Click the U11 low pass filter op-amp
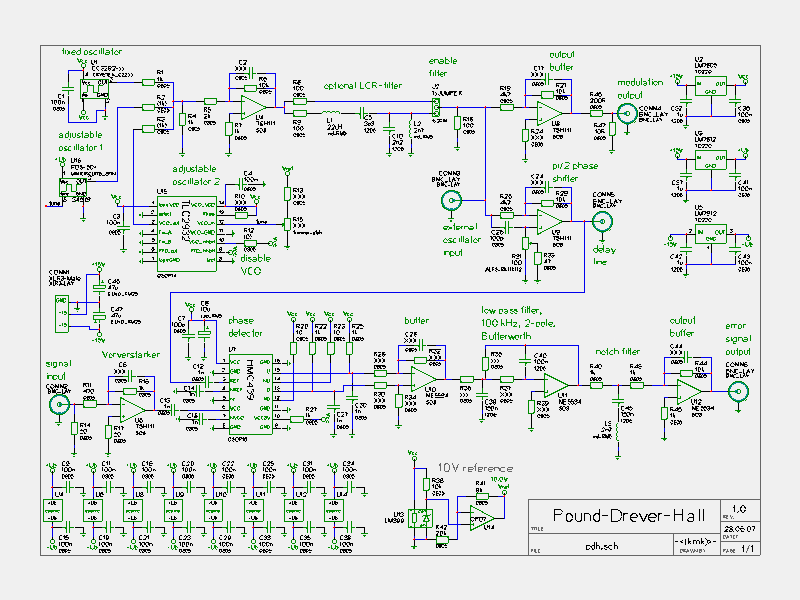Image resolution: width=800 pixels, height=600 pixels. pyautogui.click(x=556, y=386)
